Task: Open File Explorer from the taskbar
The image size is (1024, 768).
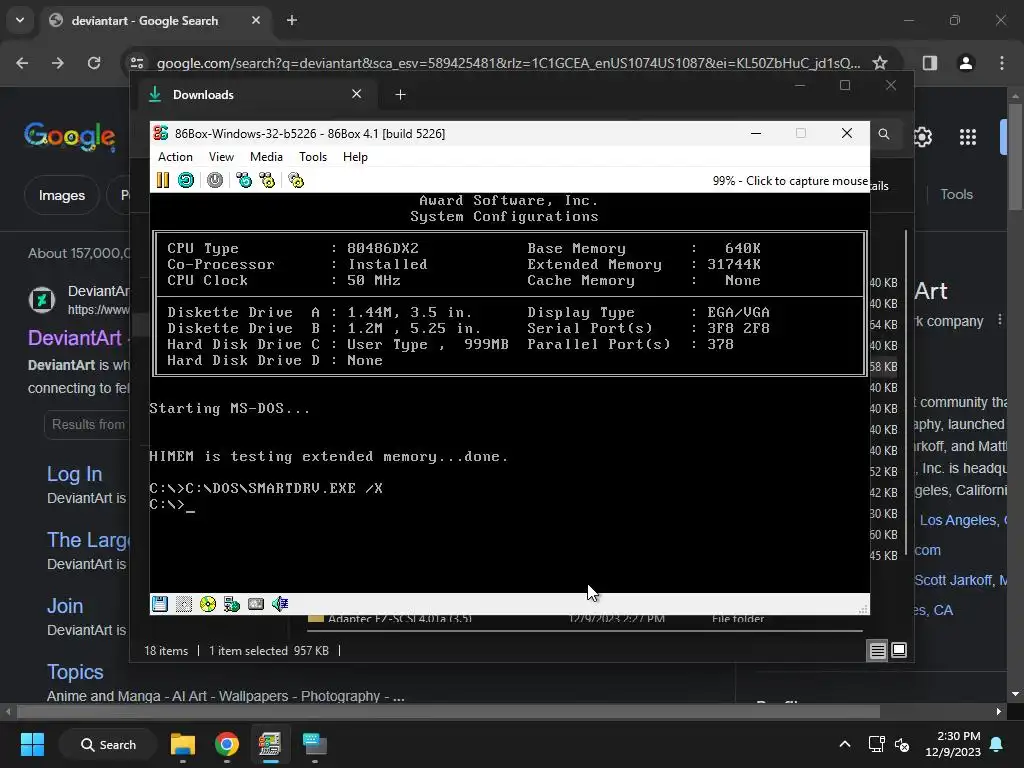Action: [183, 744]
